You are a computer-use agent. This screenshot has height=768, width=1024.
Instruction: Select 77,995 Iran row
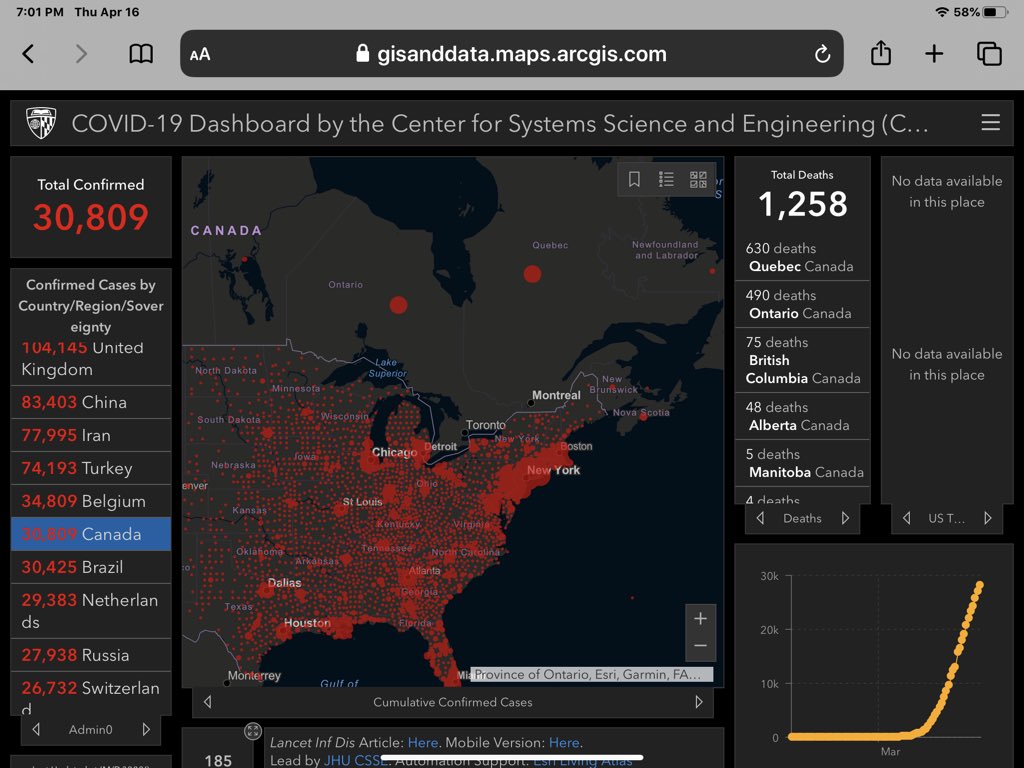pyautogui.click(x=91, y=435)
